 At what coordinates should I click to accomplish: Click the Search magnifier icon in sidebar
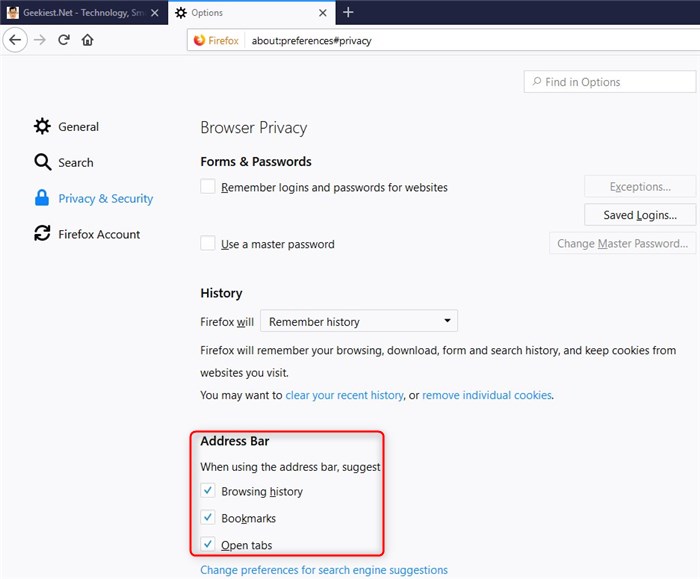point(42,162)
